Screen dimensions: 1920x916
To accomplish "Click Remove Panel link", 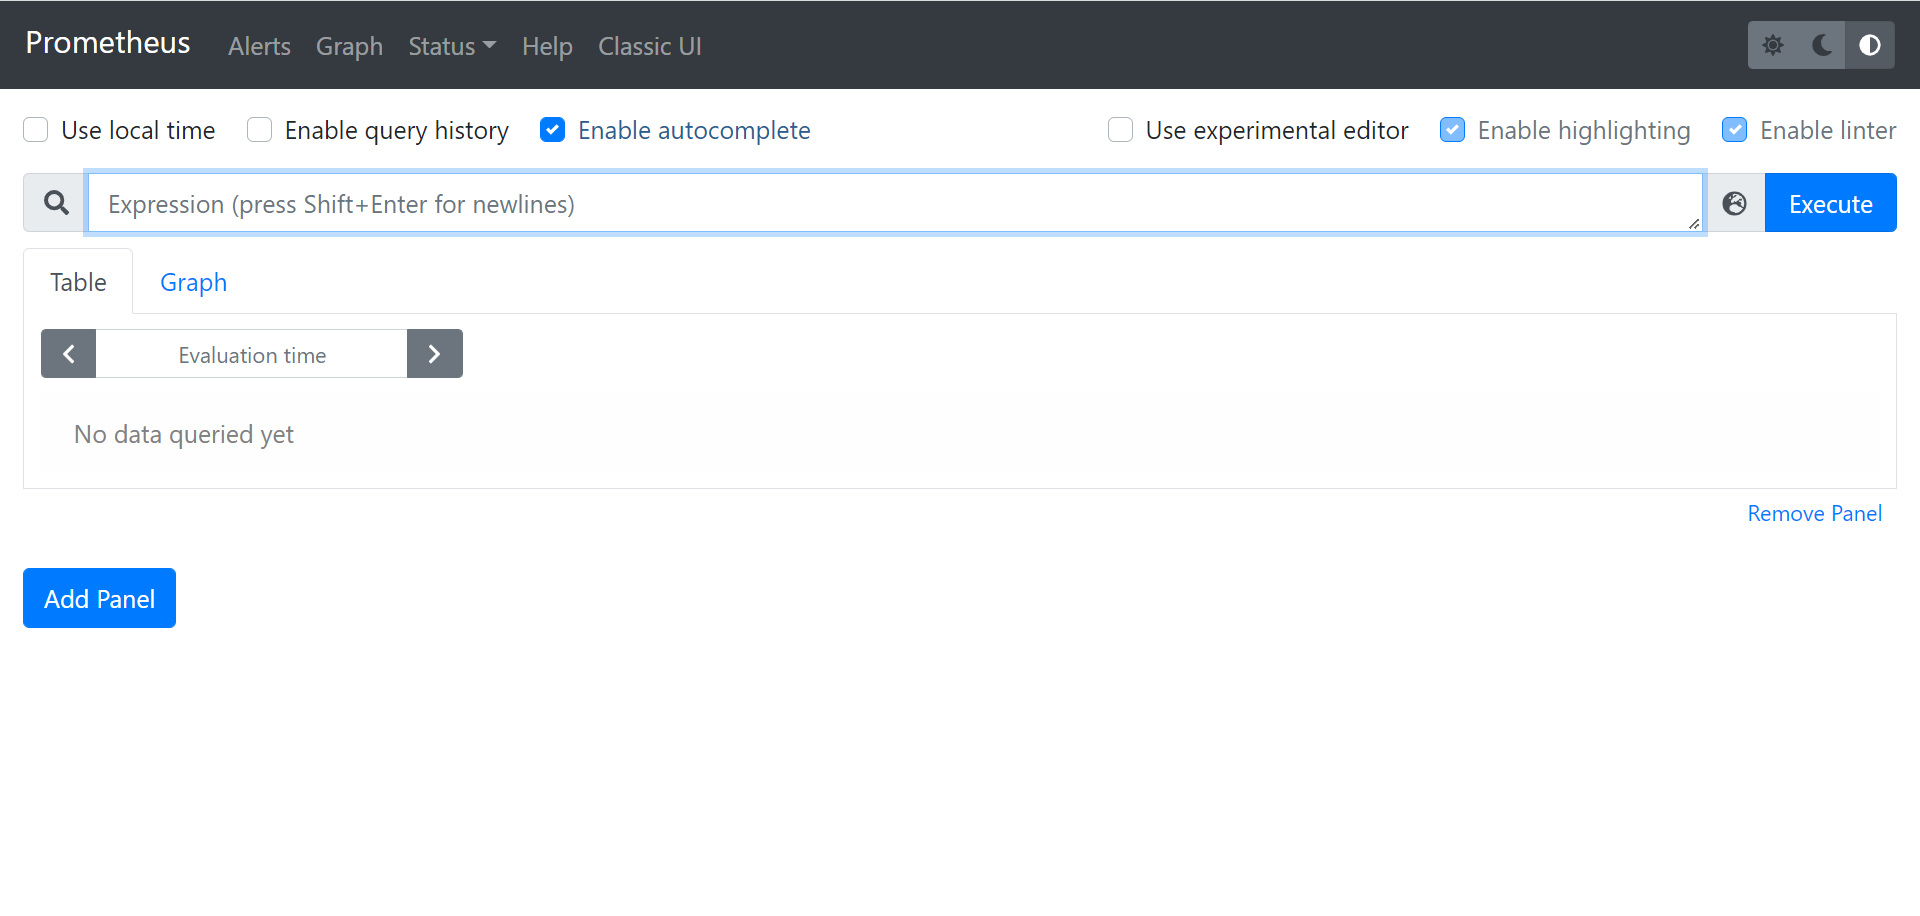I will coord(1814,513).
